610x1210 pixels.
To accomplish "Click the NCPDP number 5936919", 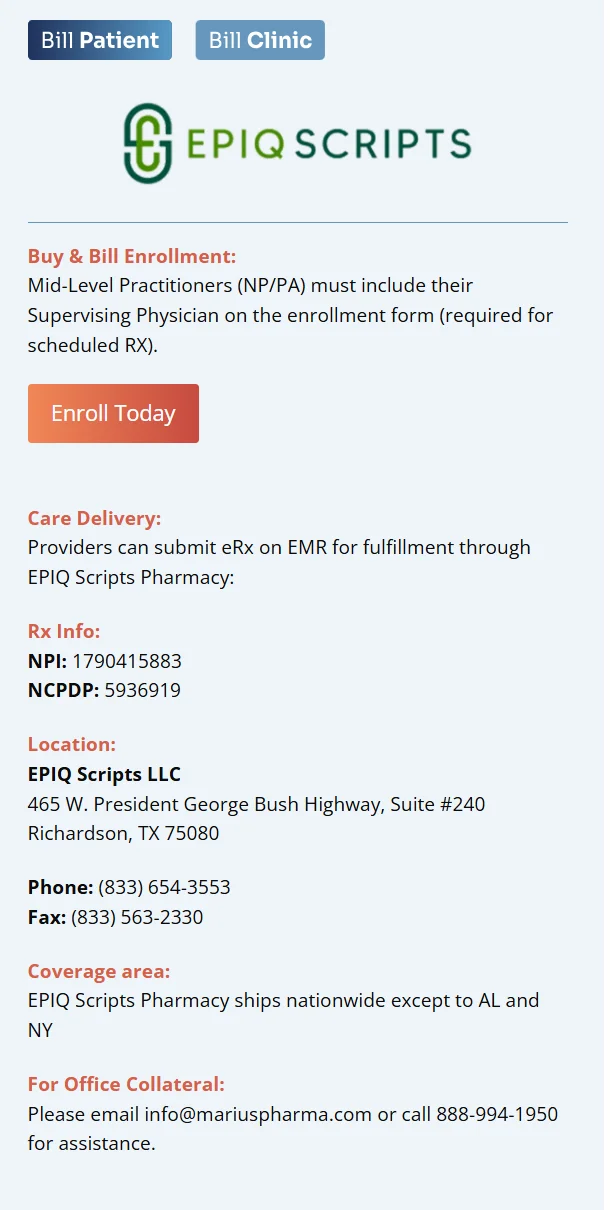I will coord(142,690).
